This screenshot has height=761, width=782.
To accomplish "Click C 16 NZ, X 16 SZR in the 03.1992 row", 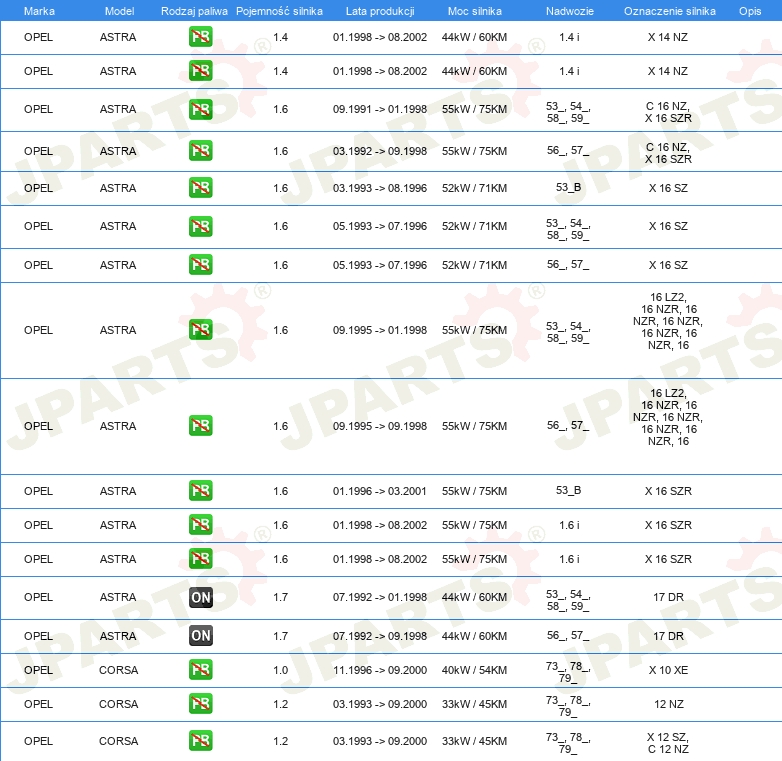I will (x=668, y=153).
